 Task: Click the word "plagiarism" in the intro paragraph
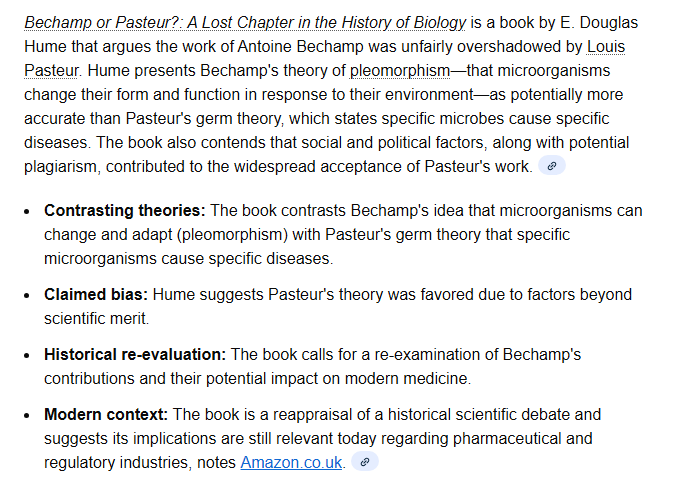pyautogui.click(x=60, y=167)
